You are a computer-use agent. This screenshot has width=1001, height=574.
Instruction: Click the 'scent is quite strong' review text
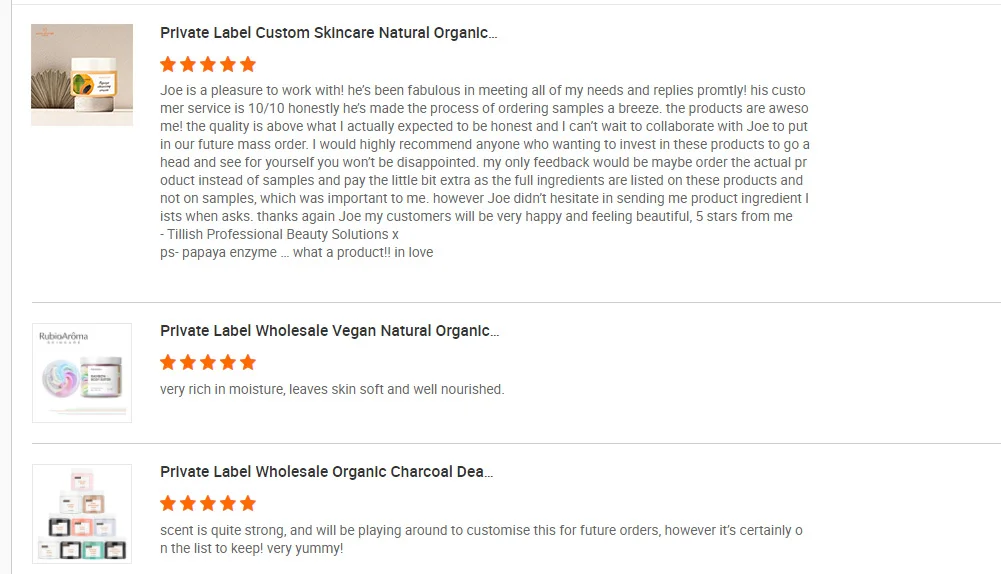click(481, 539)
